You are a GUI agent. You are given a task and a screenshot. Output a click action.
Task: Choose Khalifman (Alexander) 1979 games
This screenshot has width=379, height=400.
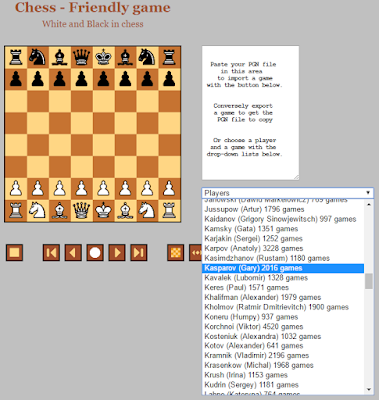pyautogui.click(x=283, y=297)
